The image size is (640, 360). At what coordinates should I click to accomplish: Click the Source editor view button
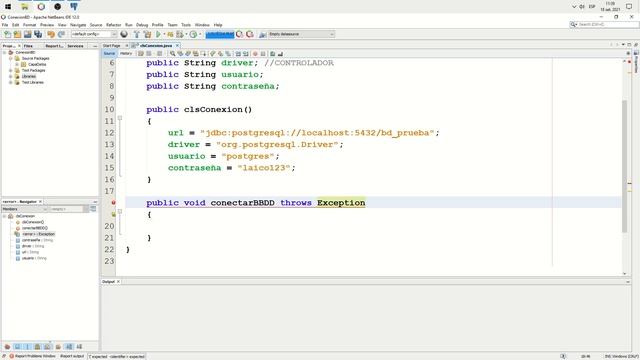109,53
